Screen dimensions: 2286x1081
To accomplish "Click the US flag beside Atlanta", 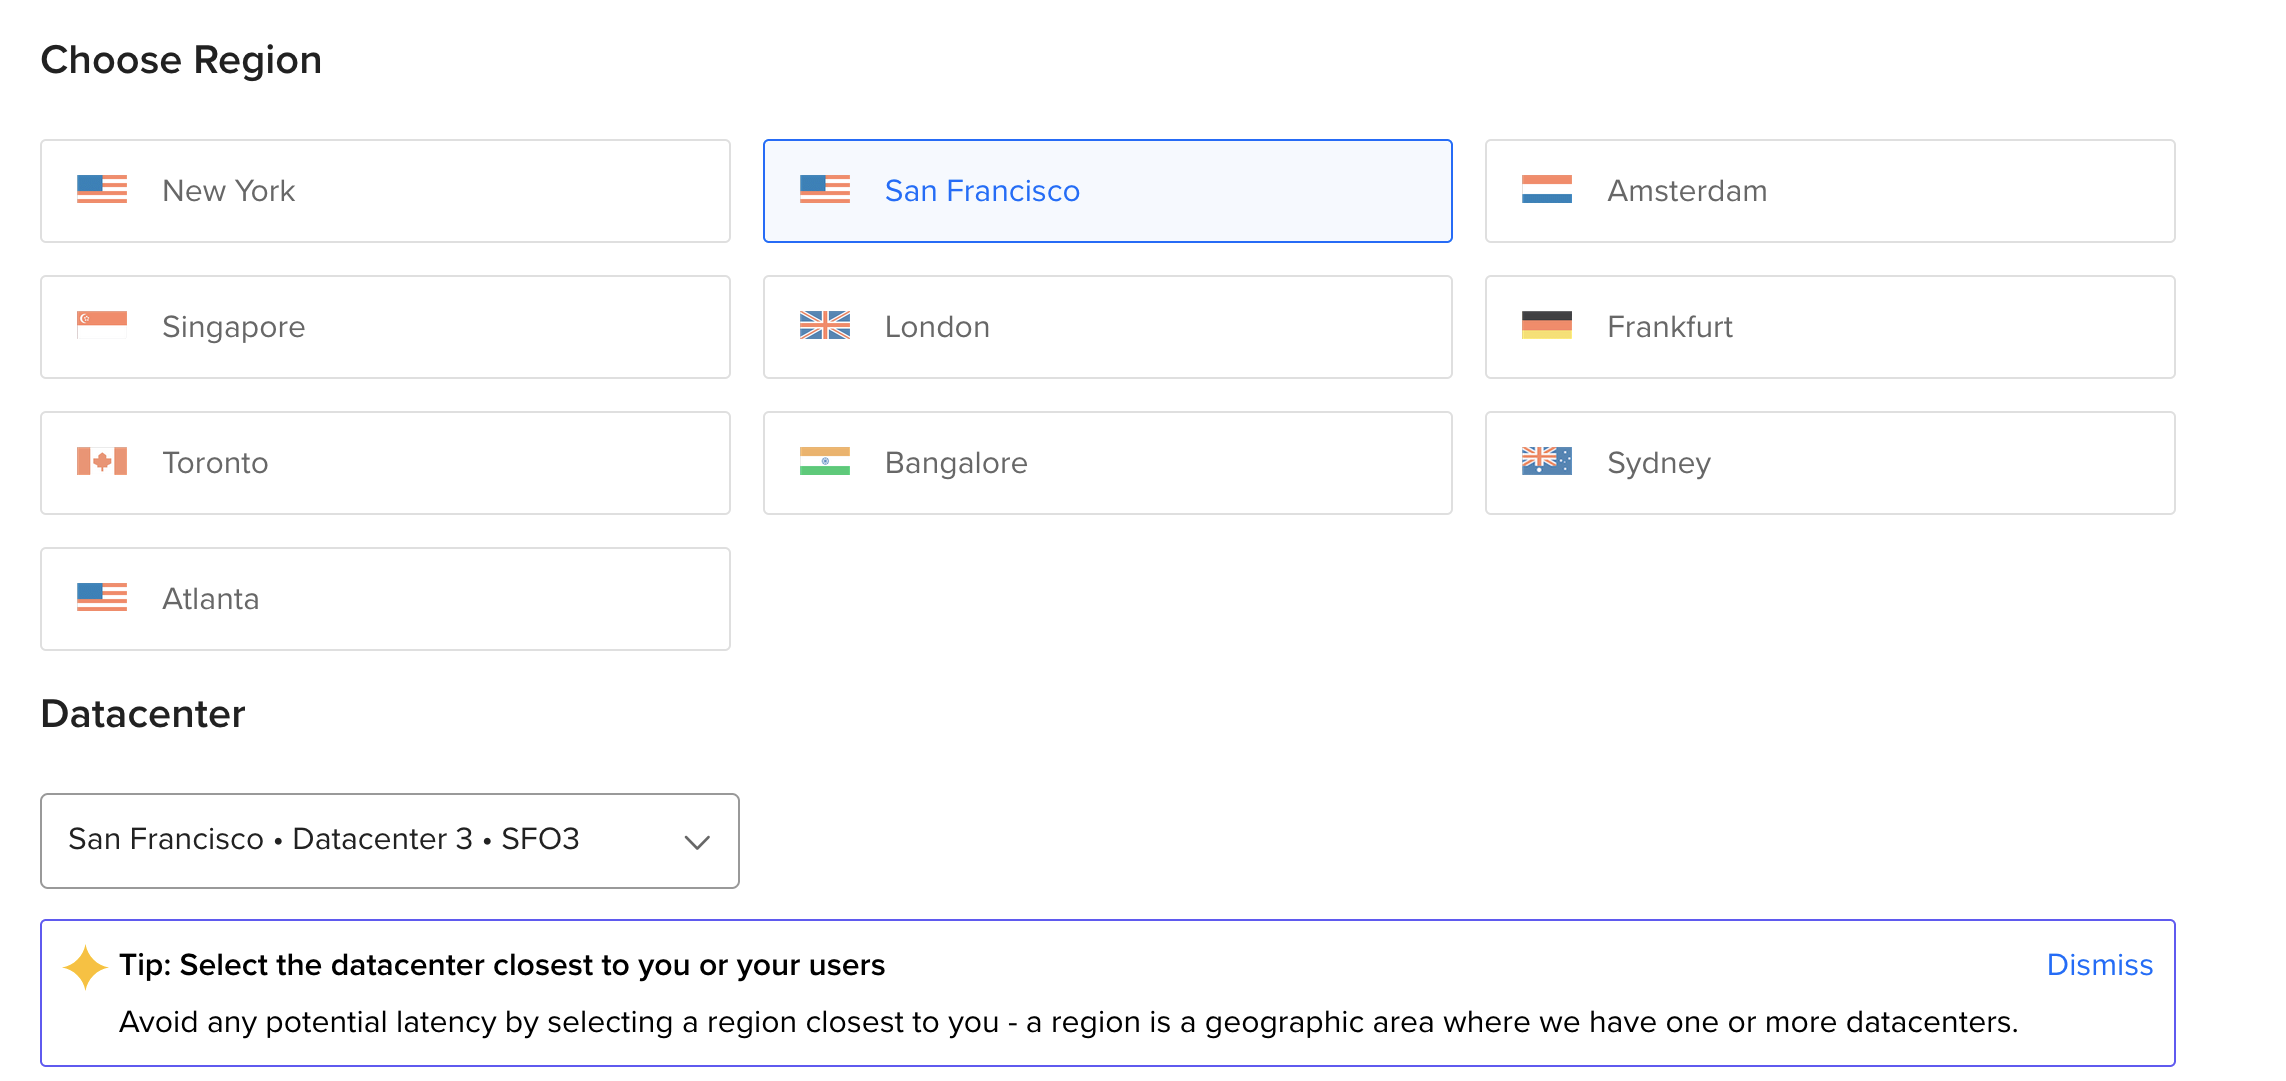I will [x=102, y=598].
